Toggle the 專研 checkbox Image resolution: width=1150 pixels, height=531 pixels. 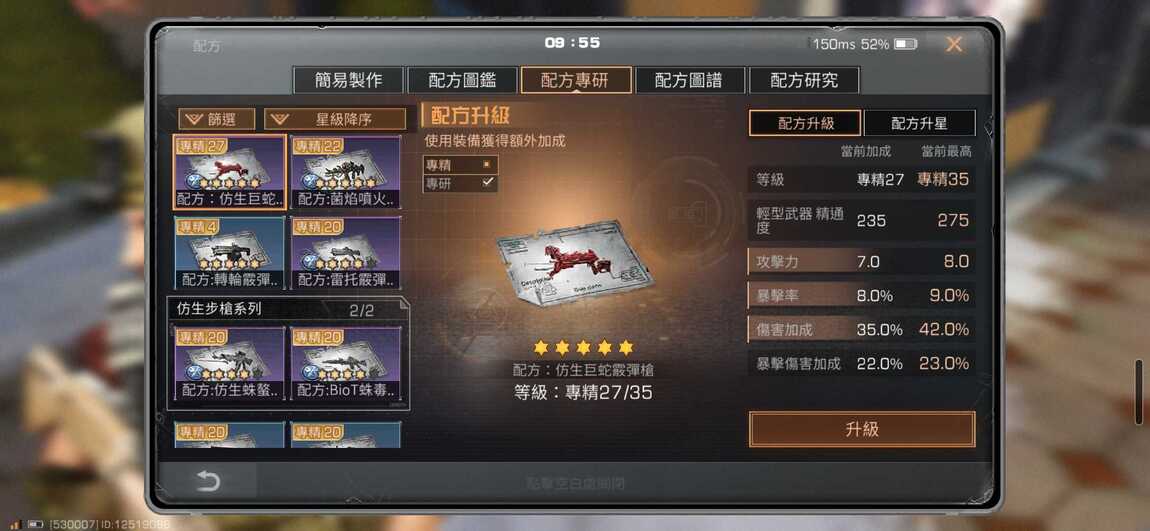[x=487, y=183]
